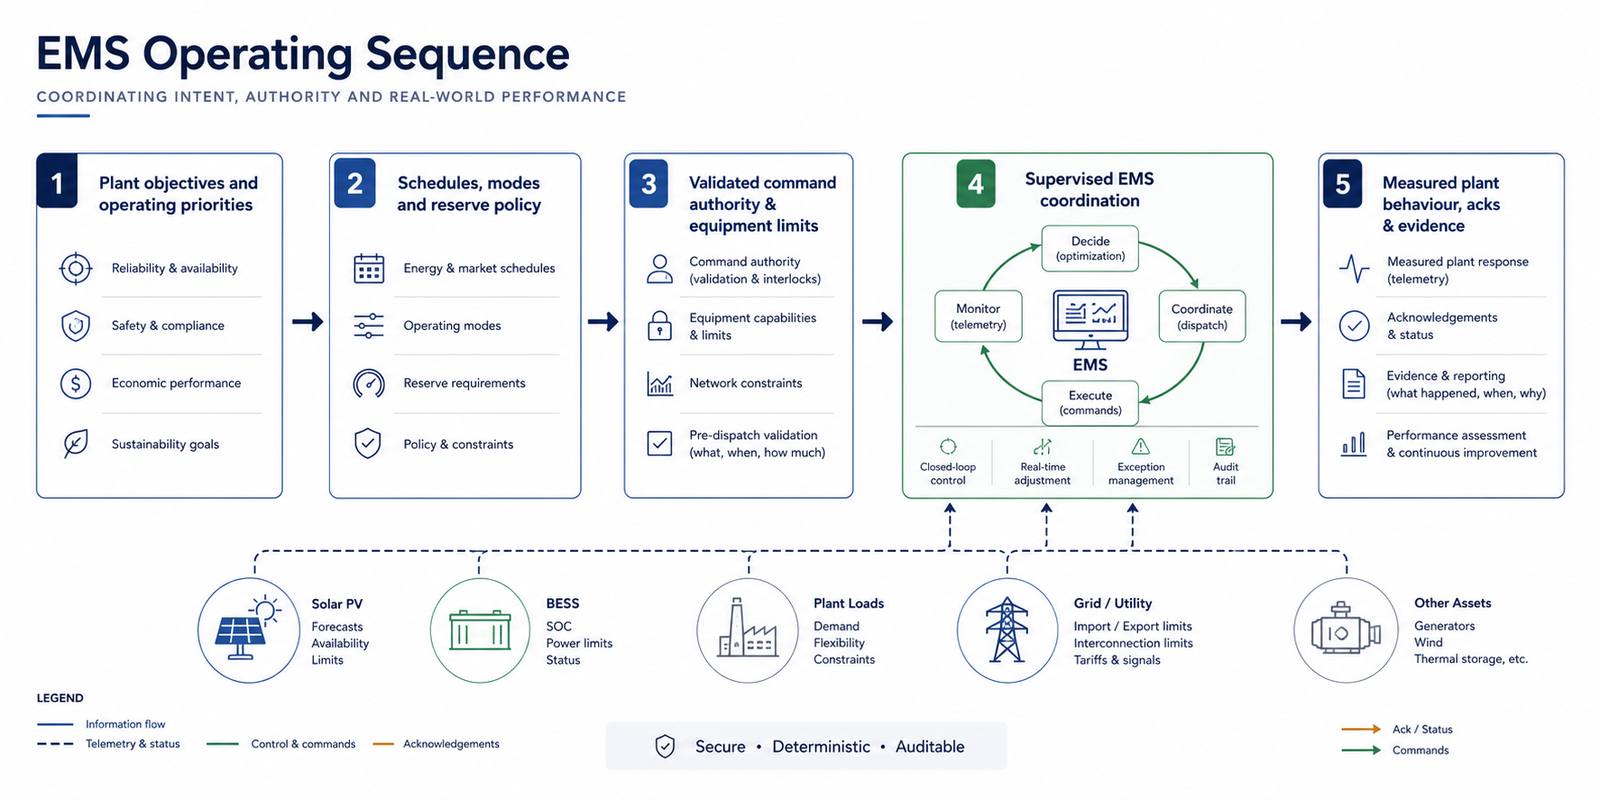Click the 'Plant objectives and operating priorities' heading
This screenshot has width=1600, height=800.
point(178,194)
